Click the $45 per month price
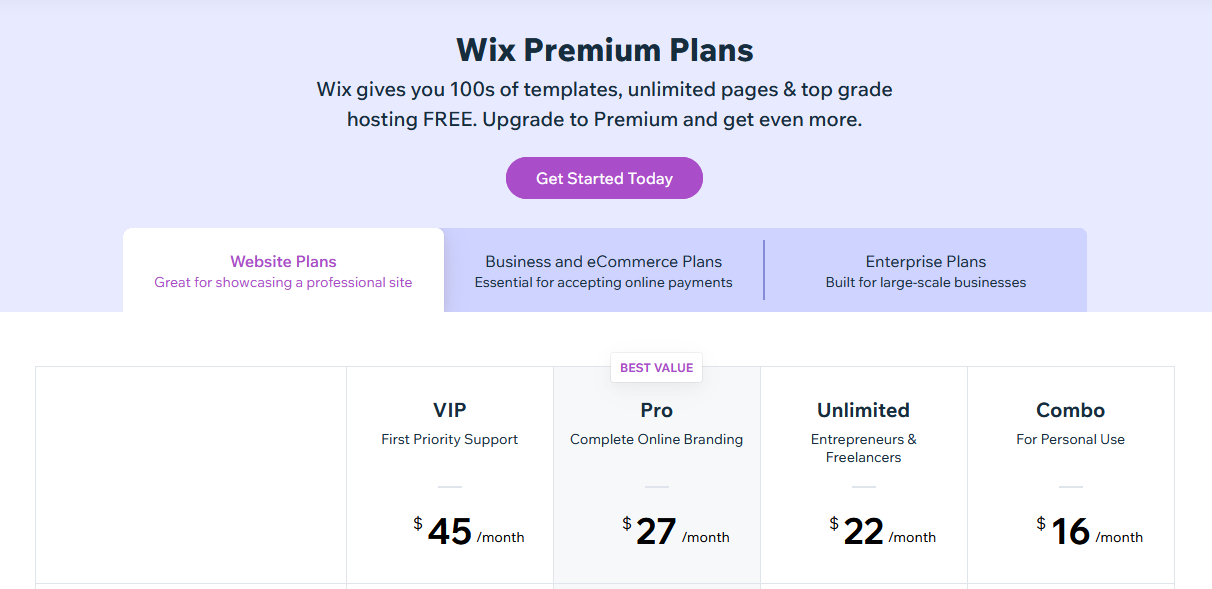The height and width of the screenshot is (589, 1212). 469,532
